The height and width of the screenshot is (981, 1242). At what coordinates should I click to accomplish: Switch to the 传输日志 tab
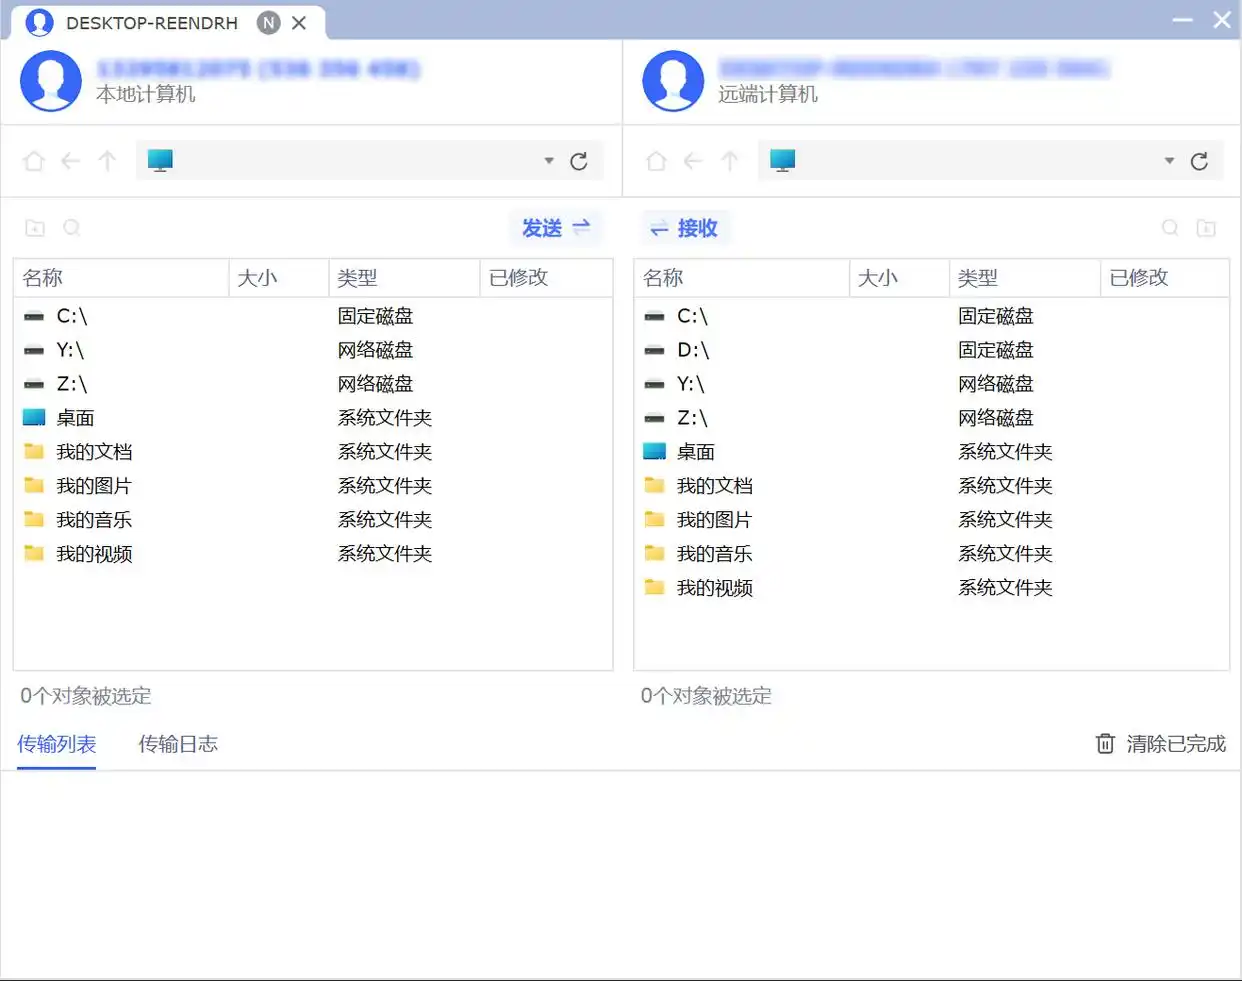178,744
